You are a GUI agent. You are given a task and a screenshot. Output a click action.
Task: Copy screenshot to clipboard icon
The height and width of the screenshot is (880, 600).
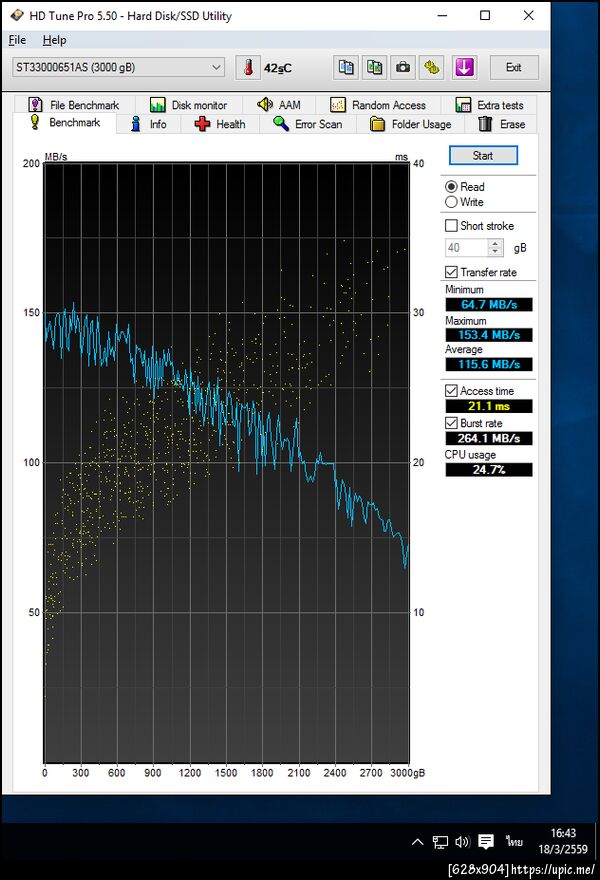374,67
